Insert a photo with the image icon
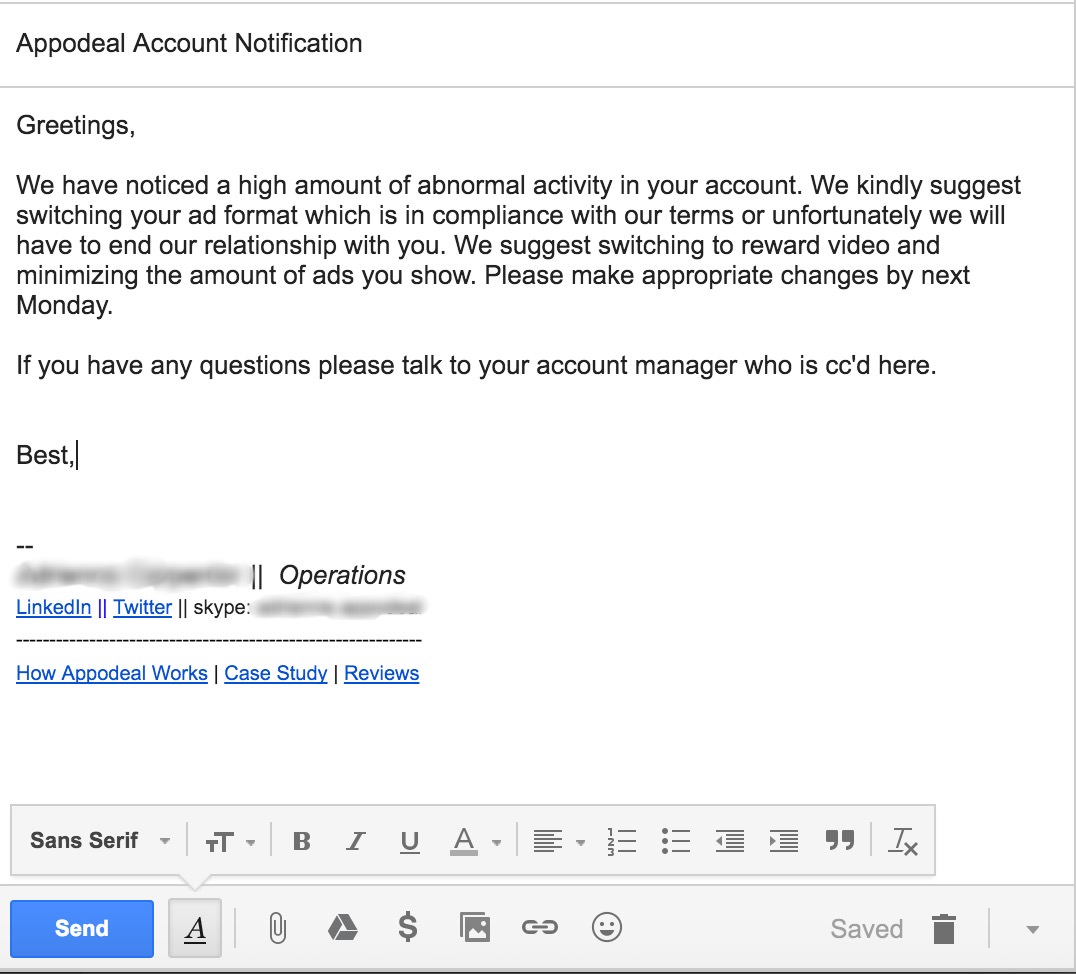The height and width of the screenshot is (974, 1076). (474, 928)
